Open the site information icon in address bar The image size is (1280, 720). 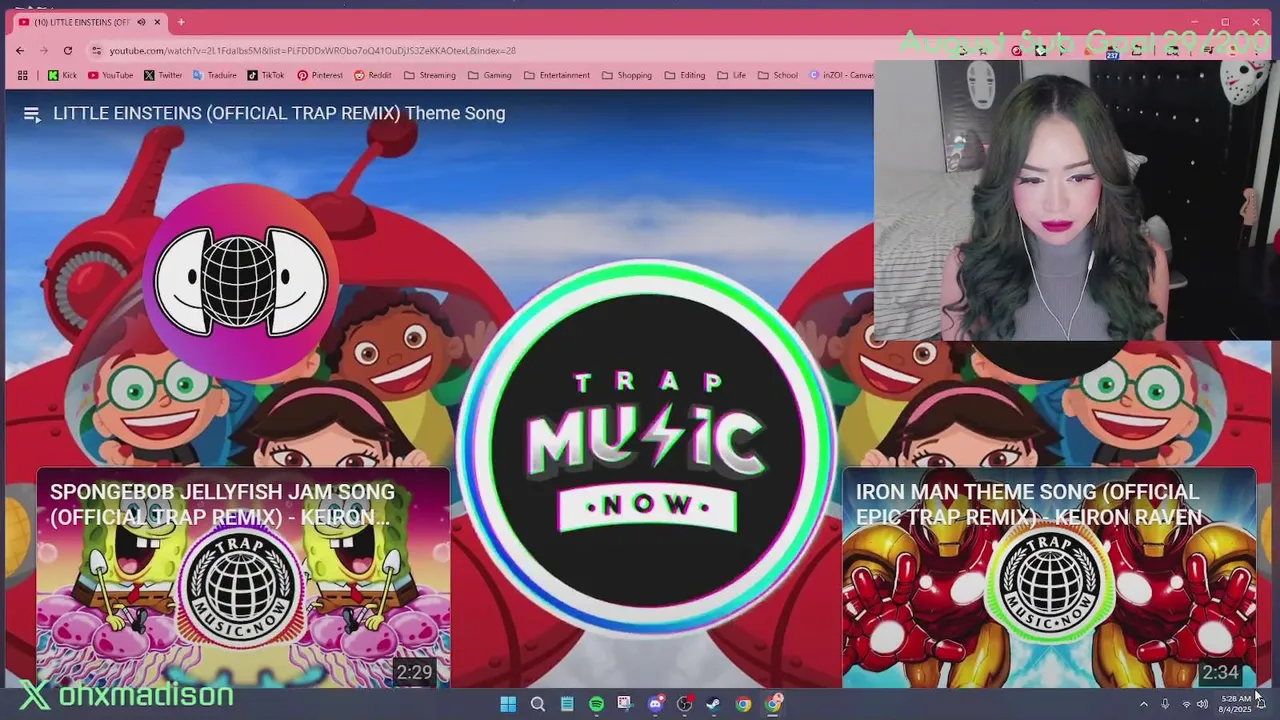click(96, 50)
